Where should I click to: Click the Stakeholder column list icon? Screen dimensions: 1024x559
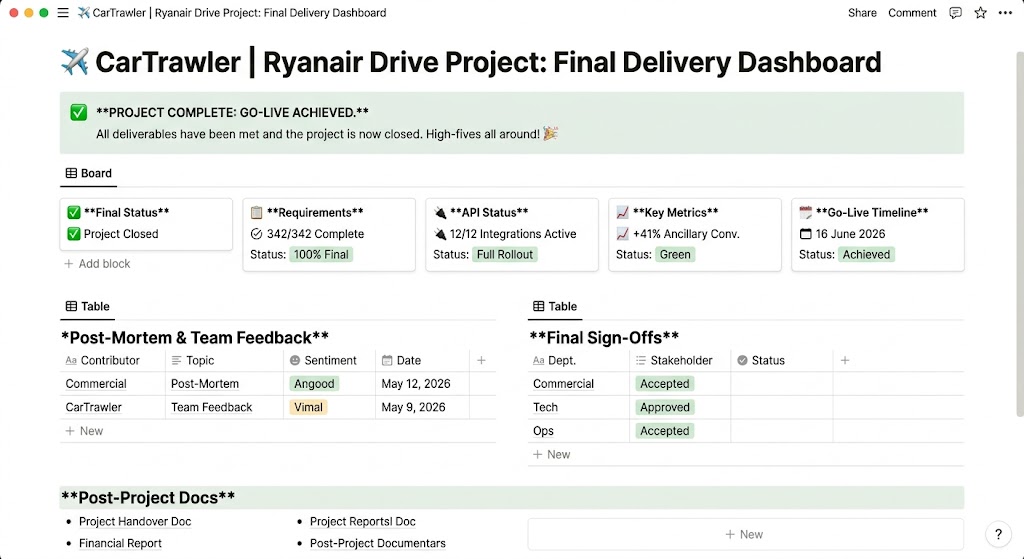coord(641,360)
